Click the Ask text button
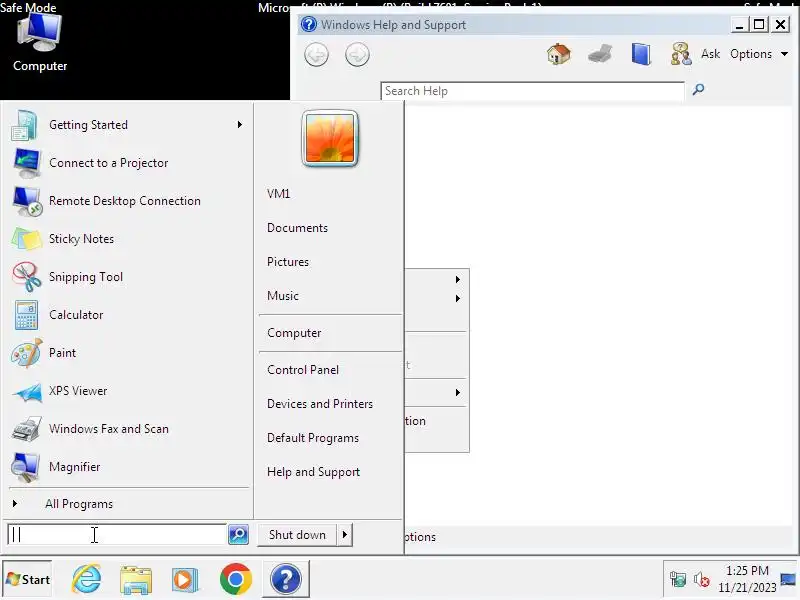The height and width of the screenshot is (600, 800). coord(710,54)
